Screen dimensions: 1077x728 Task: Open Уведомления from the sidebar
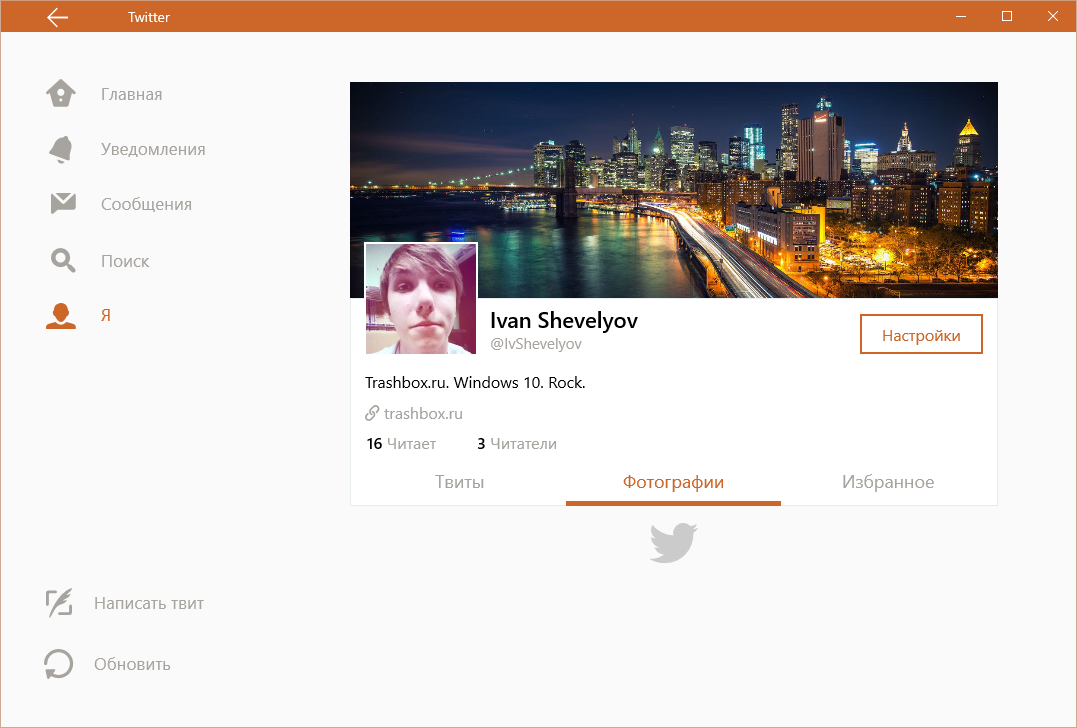(153, 149)
